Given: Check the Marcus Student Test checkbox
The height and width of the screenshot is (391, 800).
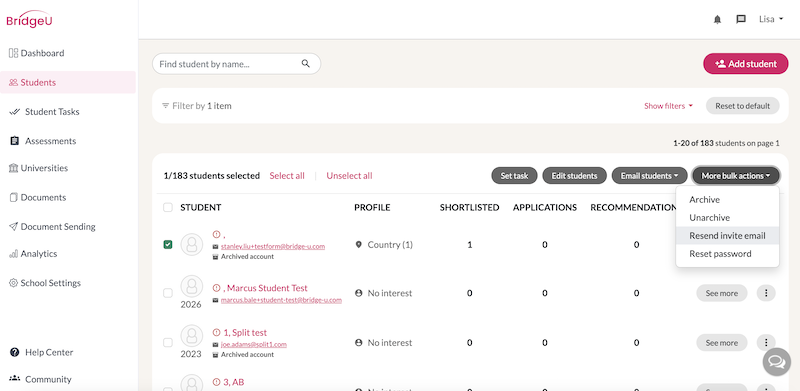Looking at the screenshot, I should pos(168,293).
